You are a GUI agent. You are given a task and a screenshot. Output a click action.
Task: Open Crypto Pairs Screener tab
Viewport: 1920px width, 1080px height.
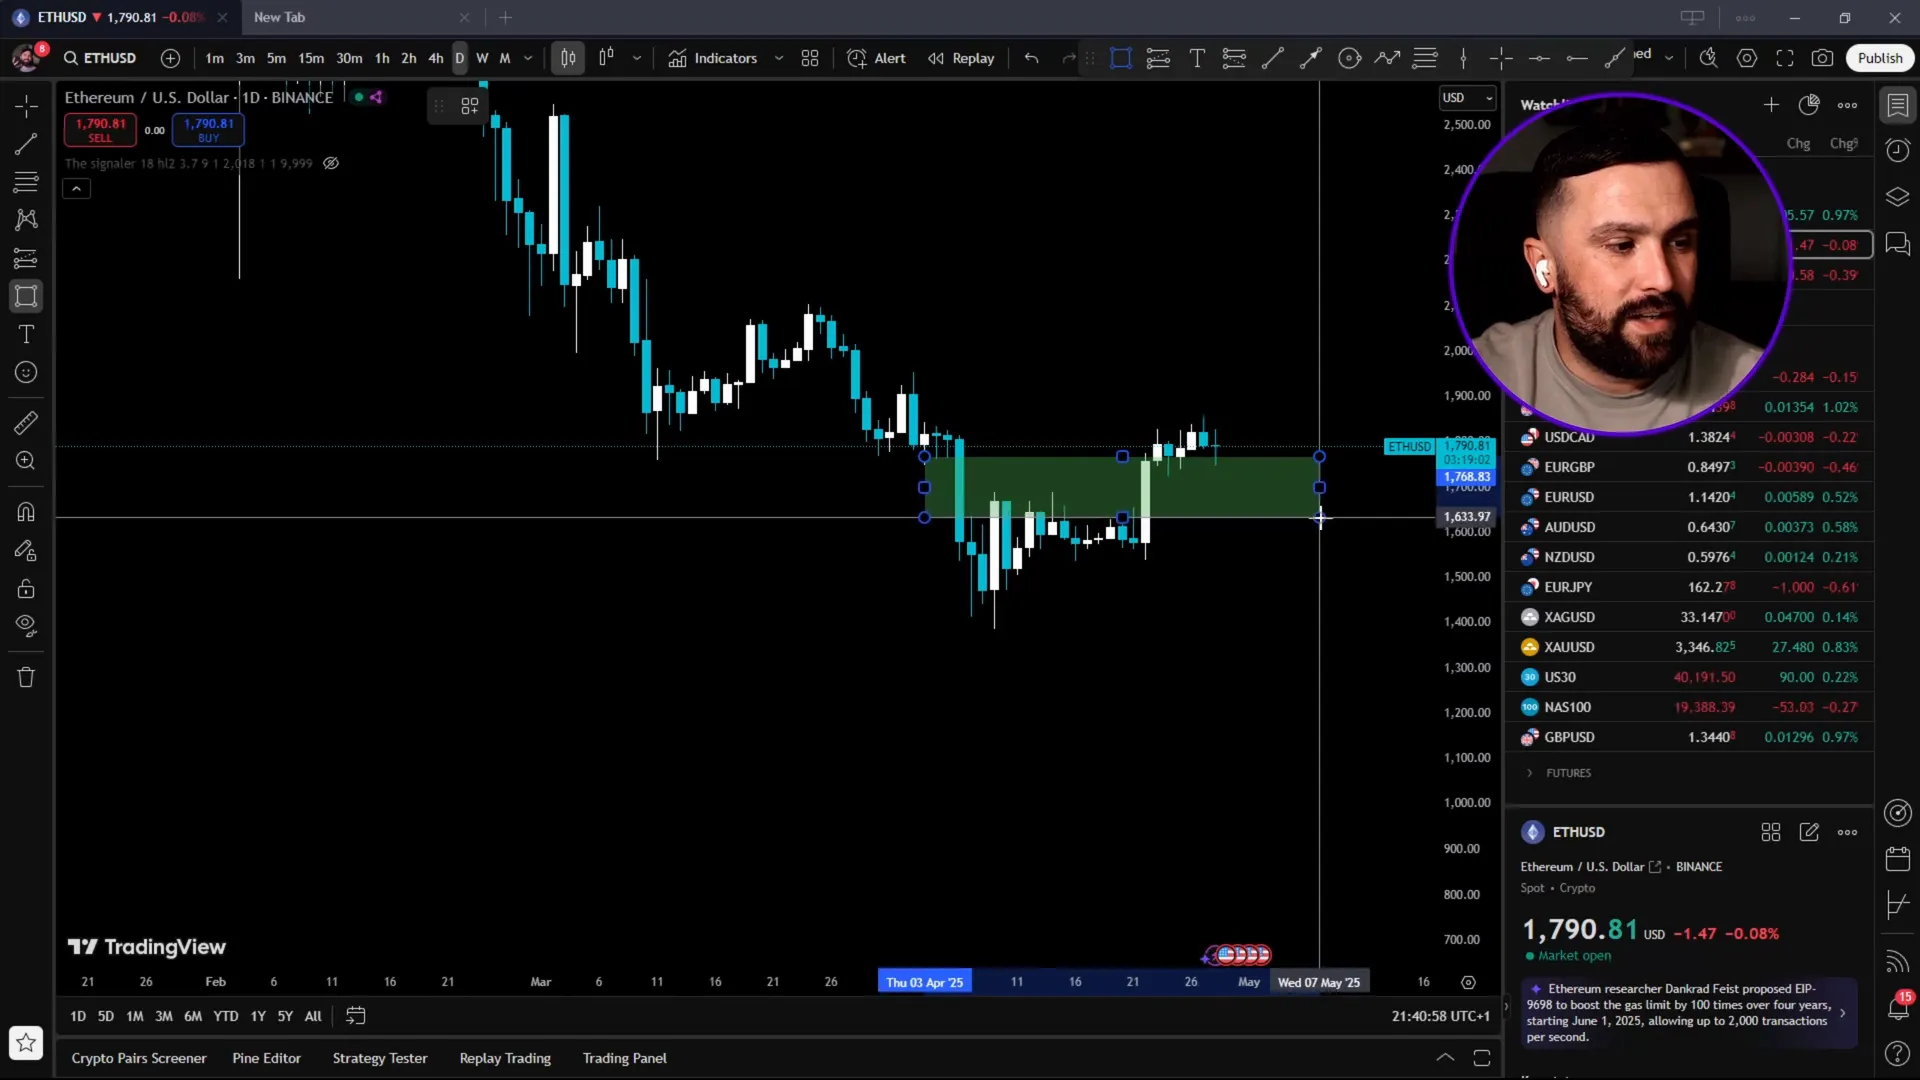point(139,1058)
